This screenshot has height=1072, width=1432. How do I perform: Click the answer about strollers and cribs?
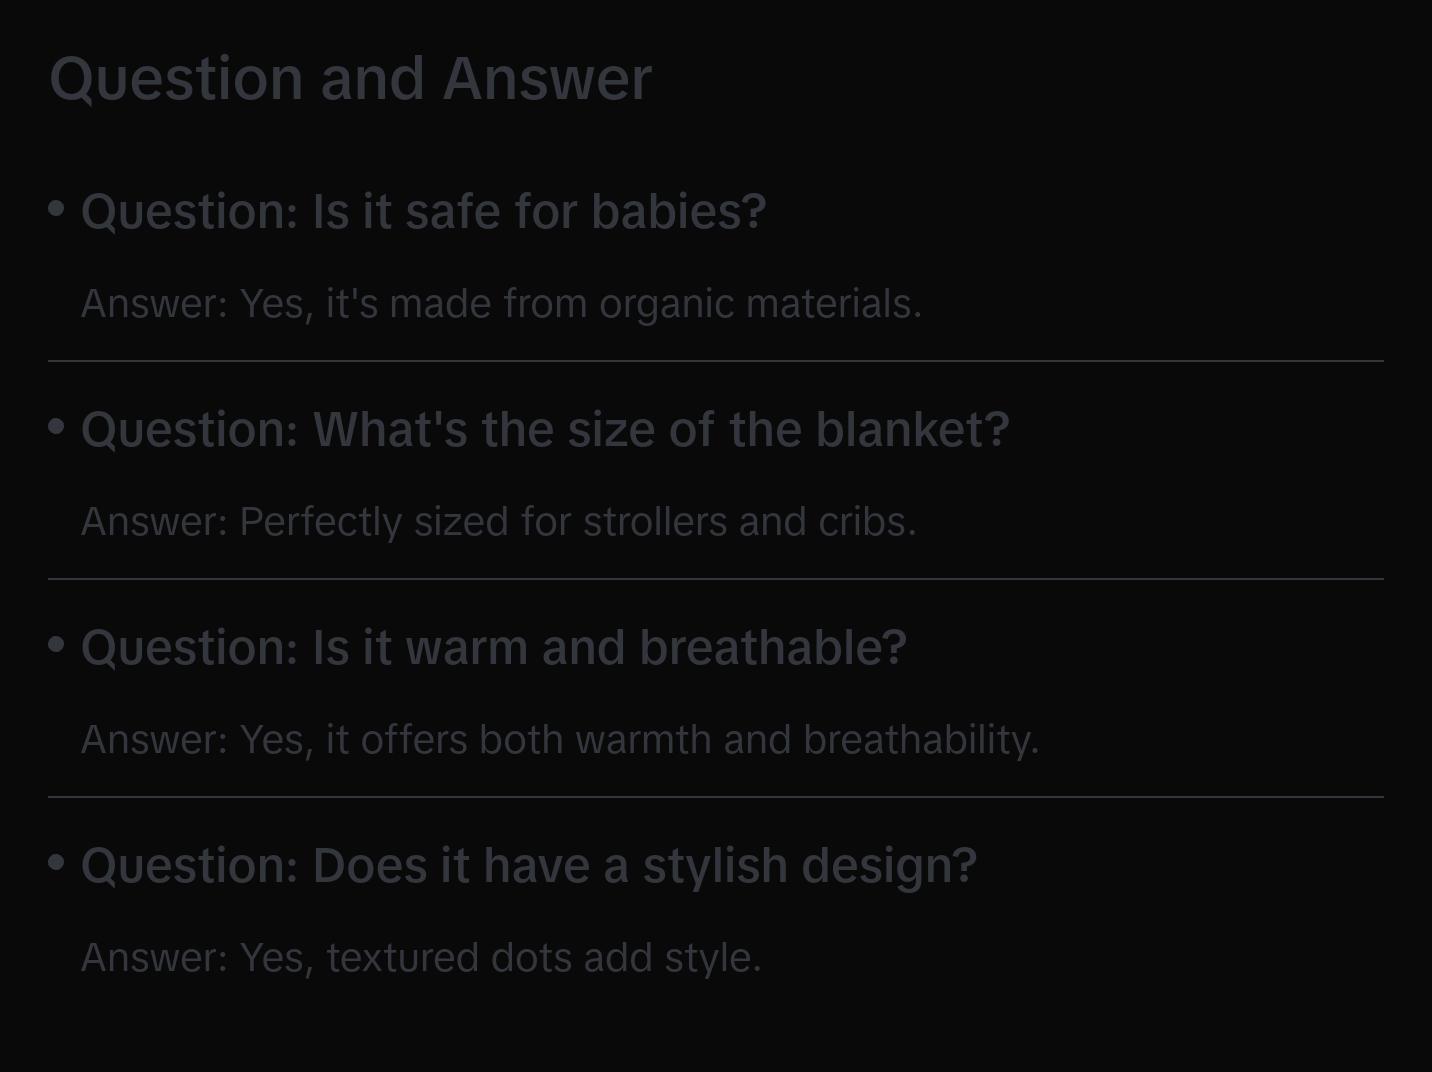click(498, 522)
